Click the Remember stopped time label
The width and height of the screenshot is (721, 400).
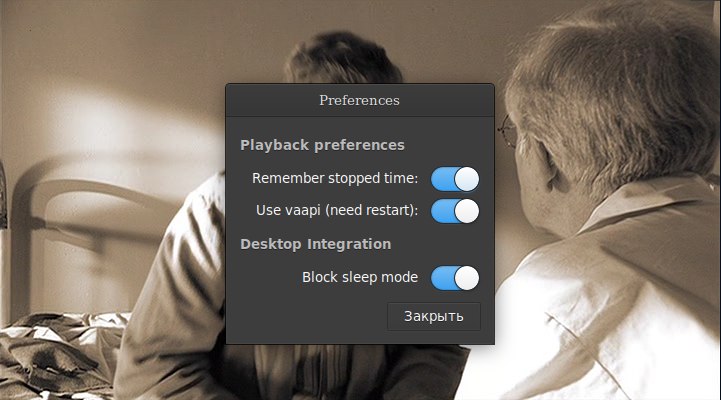point(335,178)
